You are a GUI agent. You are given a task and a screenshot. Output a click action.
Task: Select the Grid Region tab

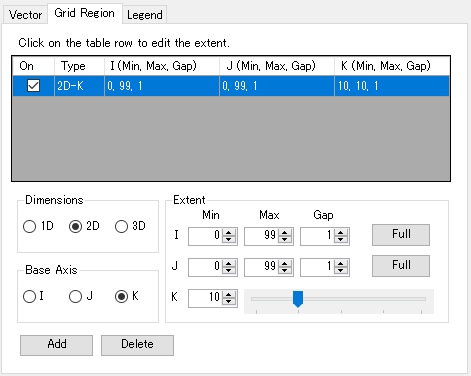point(85,13)
